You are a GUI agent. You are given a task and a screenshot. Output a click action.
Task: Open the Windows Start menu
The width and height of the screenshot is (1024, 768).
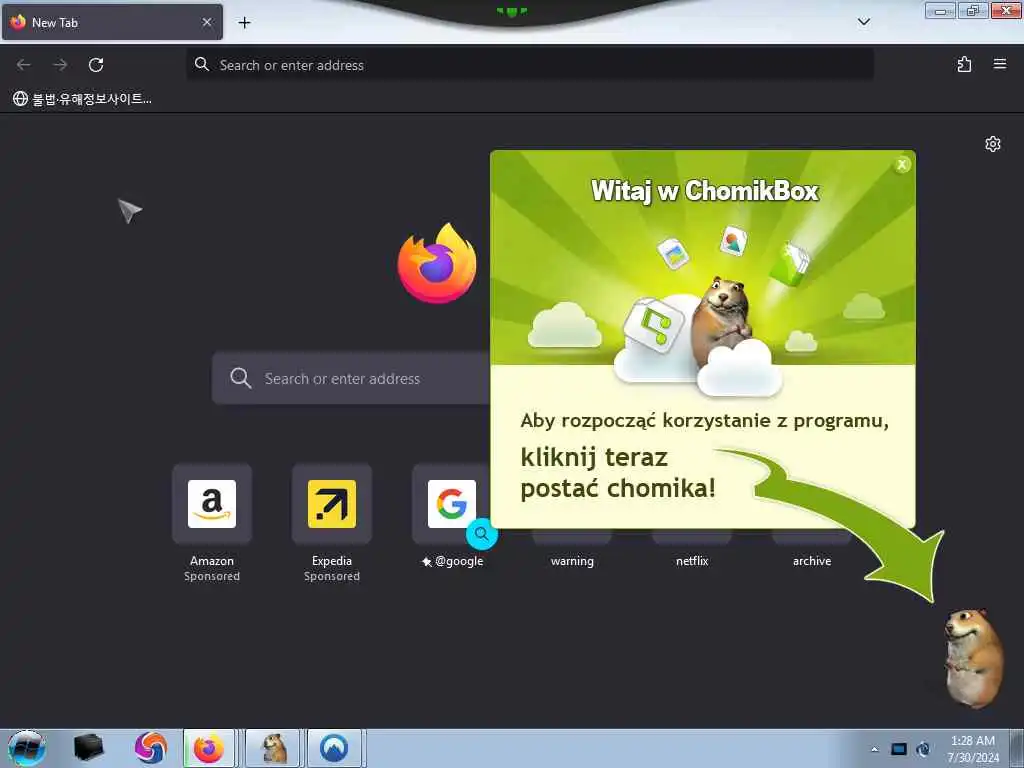pos(27,748)
